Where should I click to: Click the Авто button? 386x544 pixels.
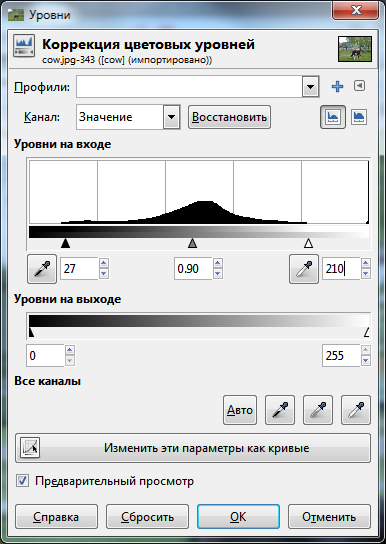(x=240, y=410)
